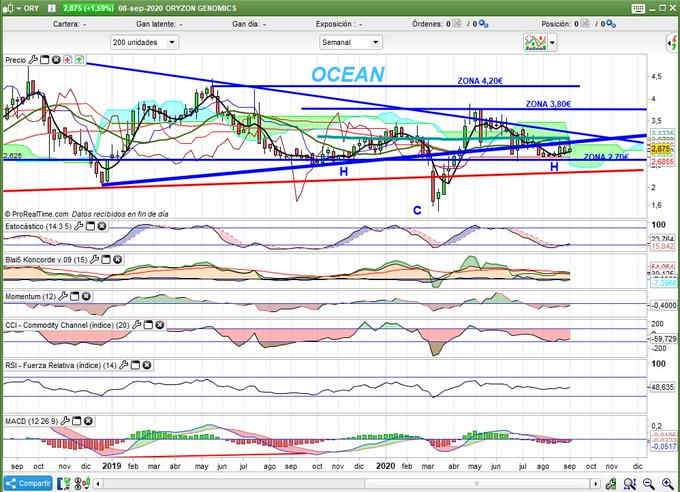Screen dimensions: 680x492
Task: Click the 2019 label on the time axis
Action: pyautogui.click(x=111, y=466)
